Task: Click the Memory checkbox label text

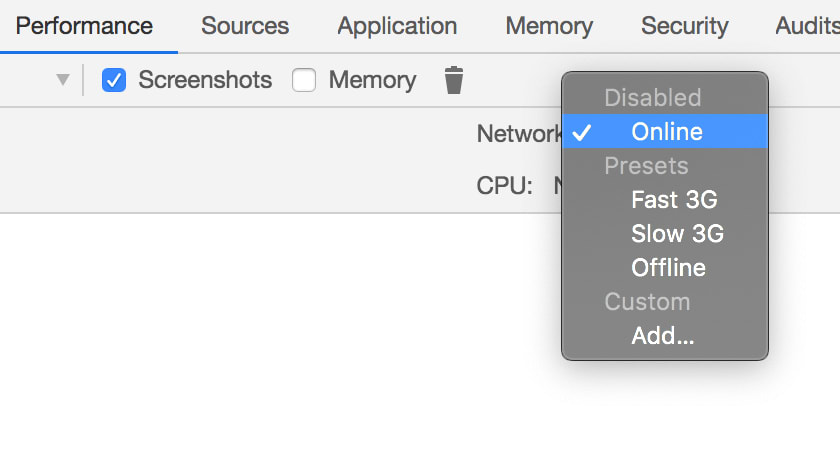Action: tap(372, 80)
